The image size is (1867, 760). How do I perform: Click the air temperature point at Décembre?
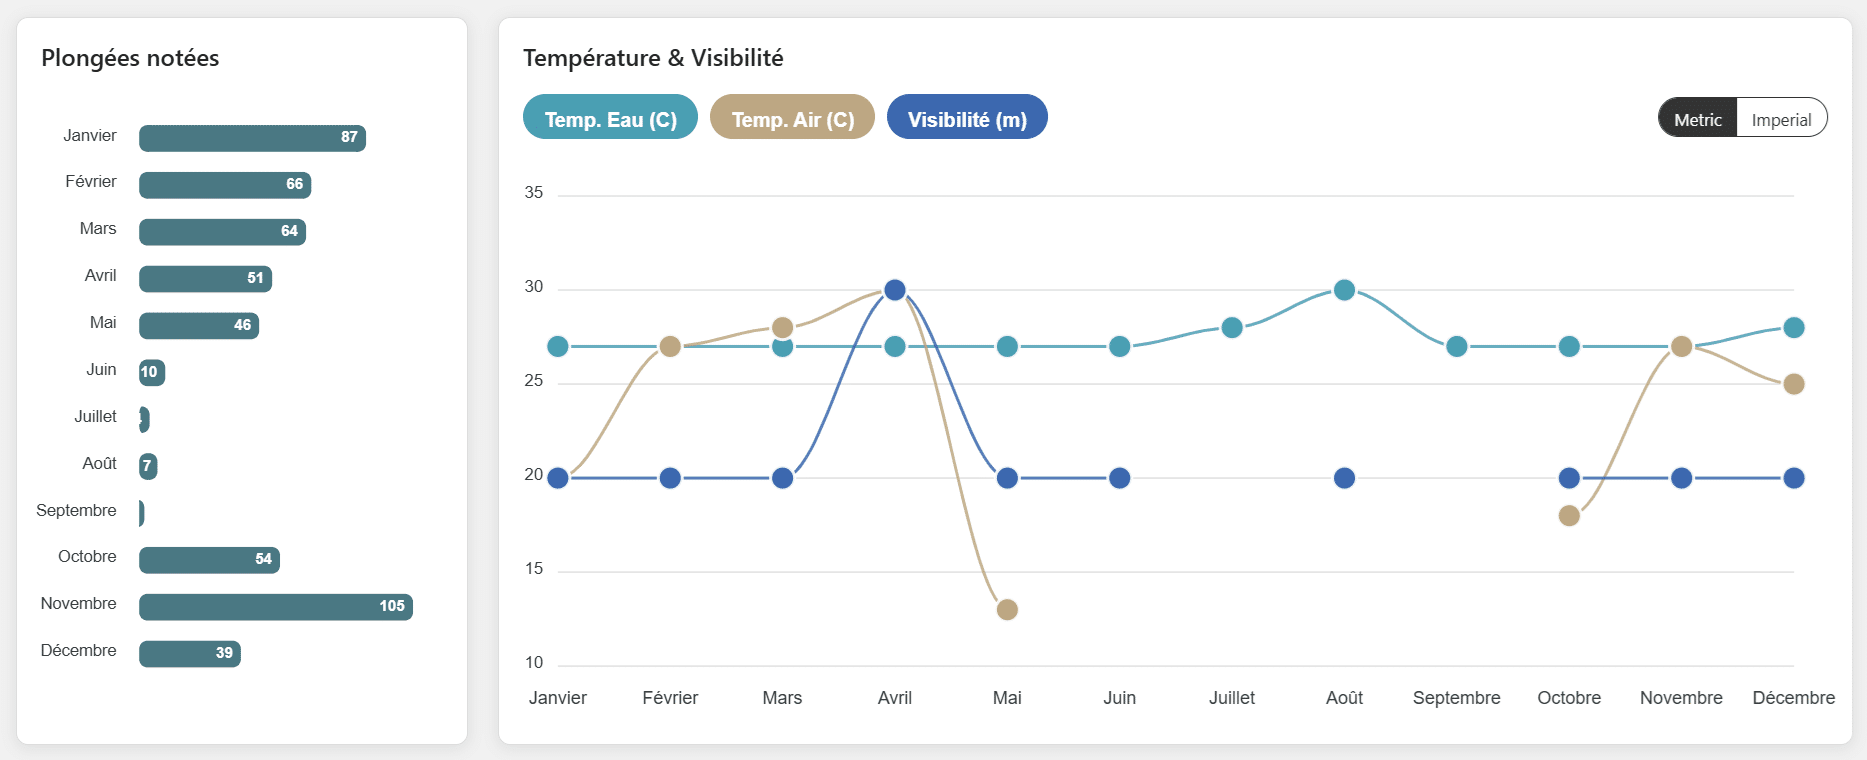1793,384
